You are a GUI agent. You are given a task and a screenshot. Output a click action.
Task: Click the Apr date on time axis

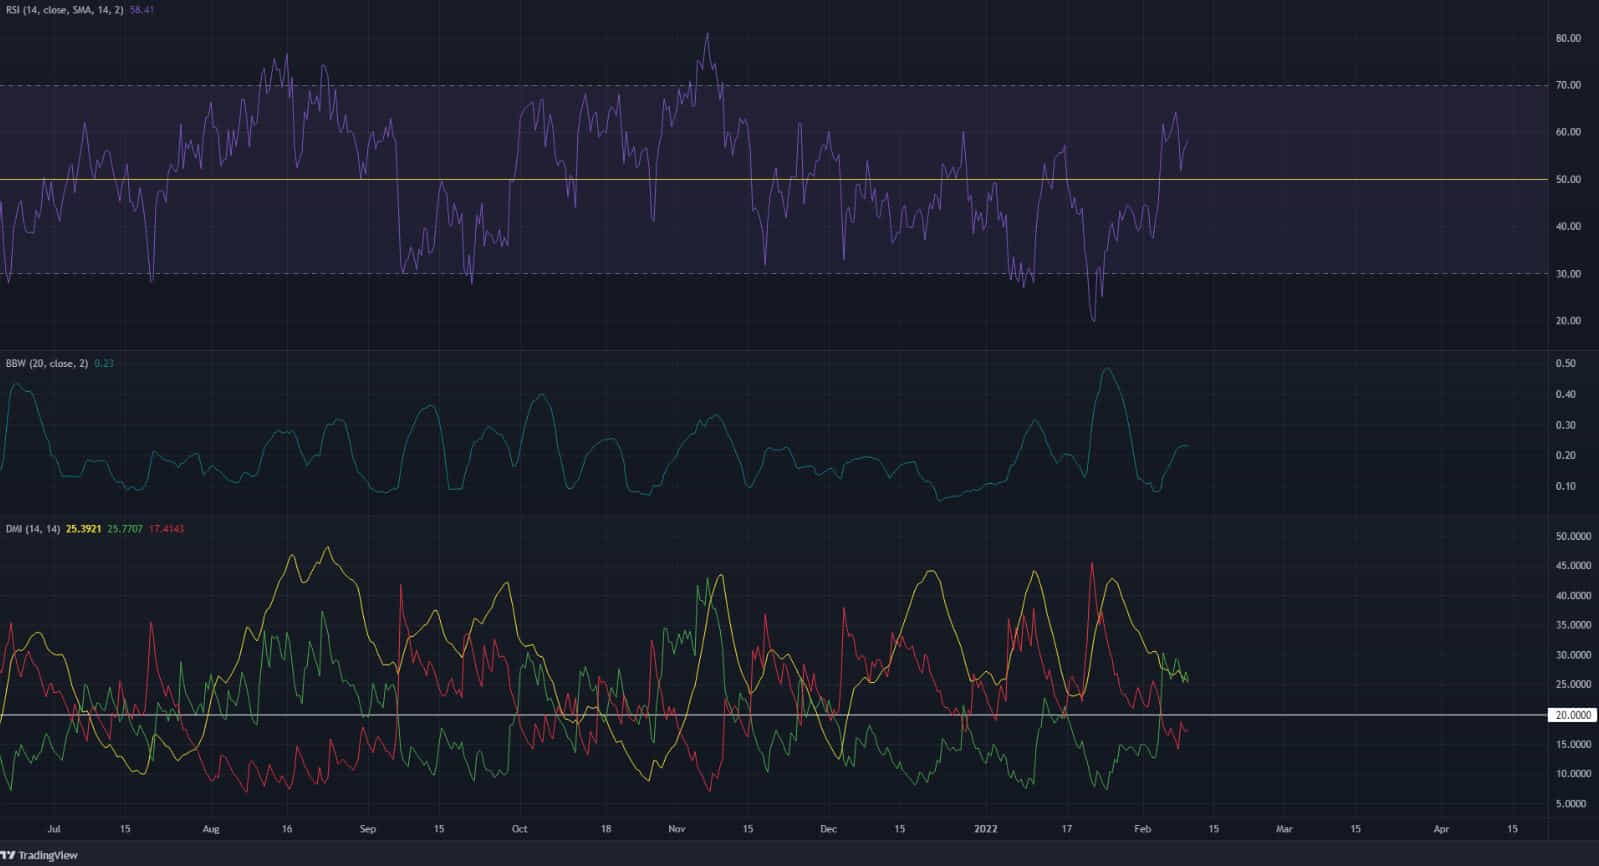pyautogui.click(x=1441, y=829)
